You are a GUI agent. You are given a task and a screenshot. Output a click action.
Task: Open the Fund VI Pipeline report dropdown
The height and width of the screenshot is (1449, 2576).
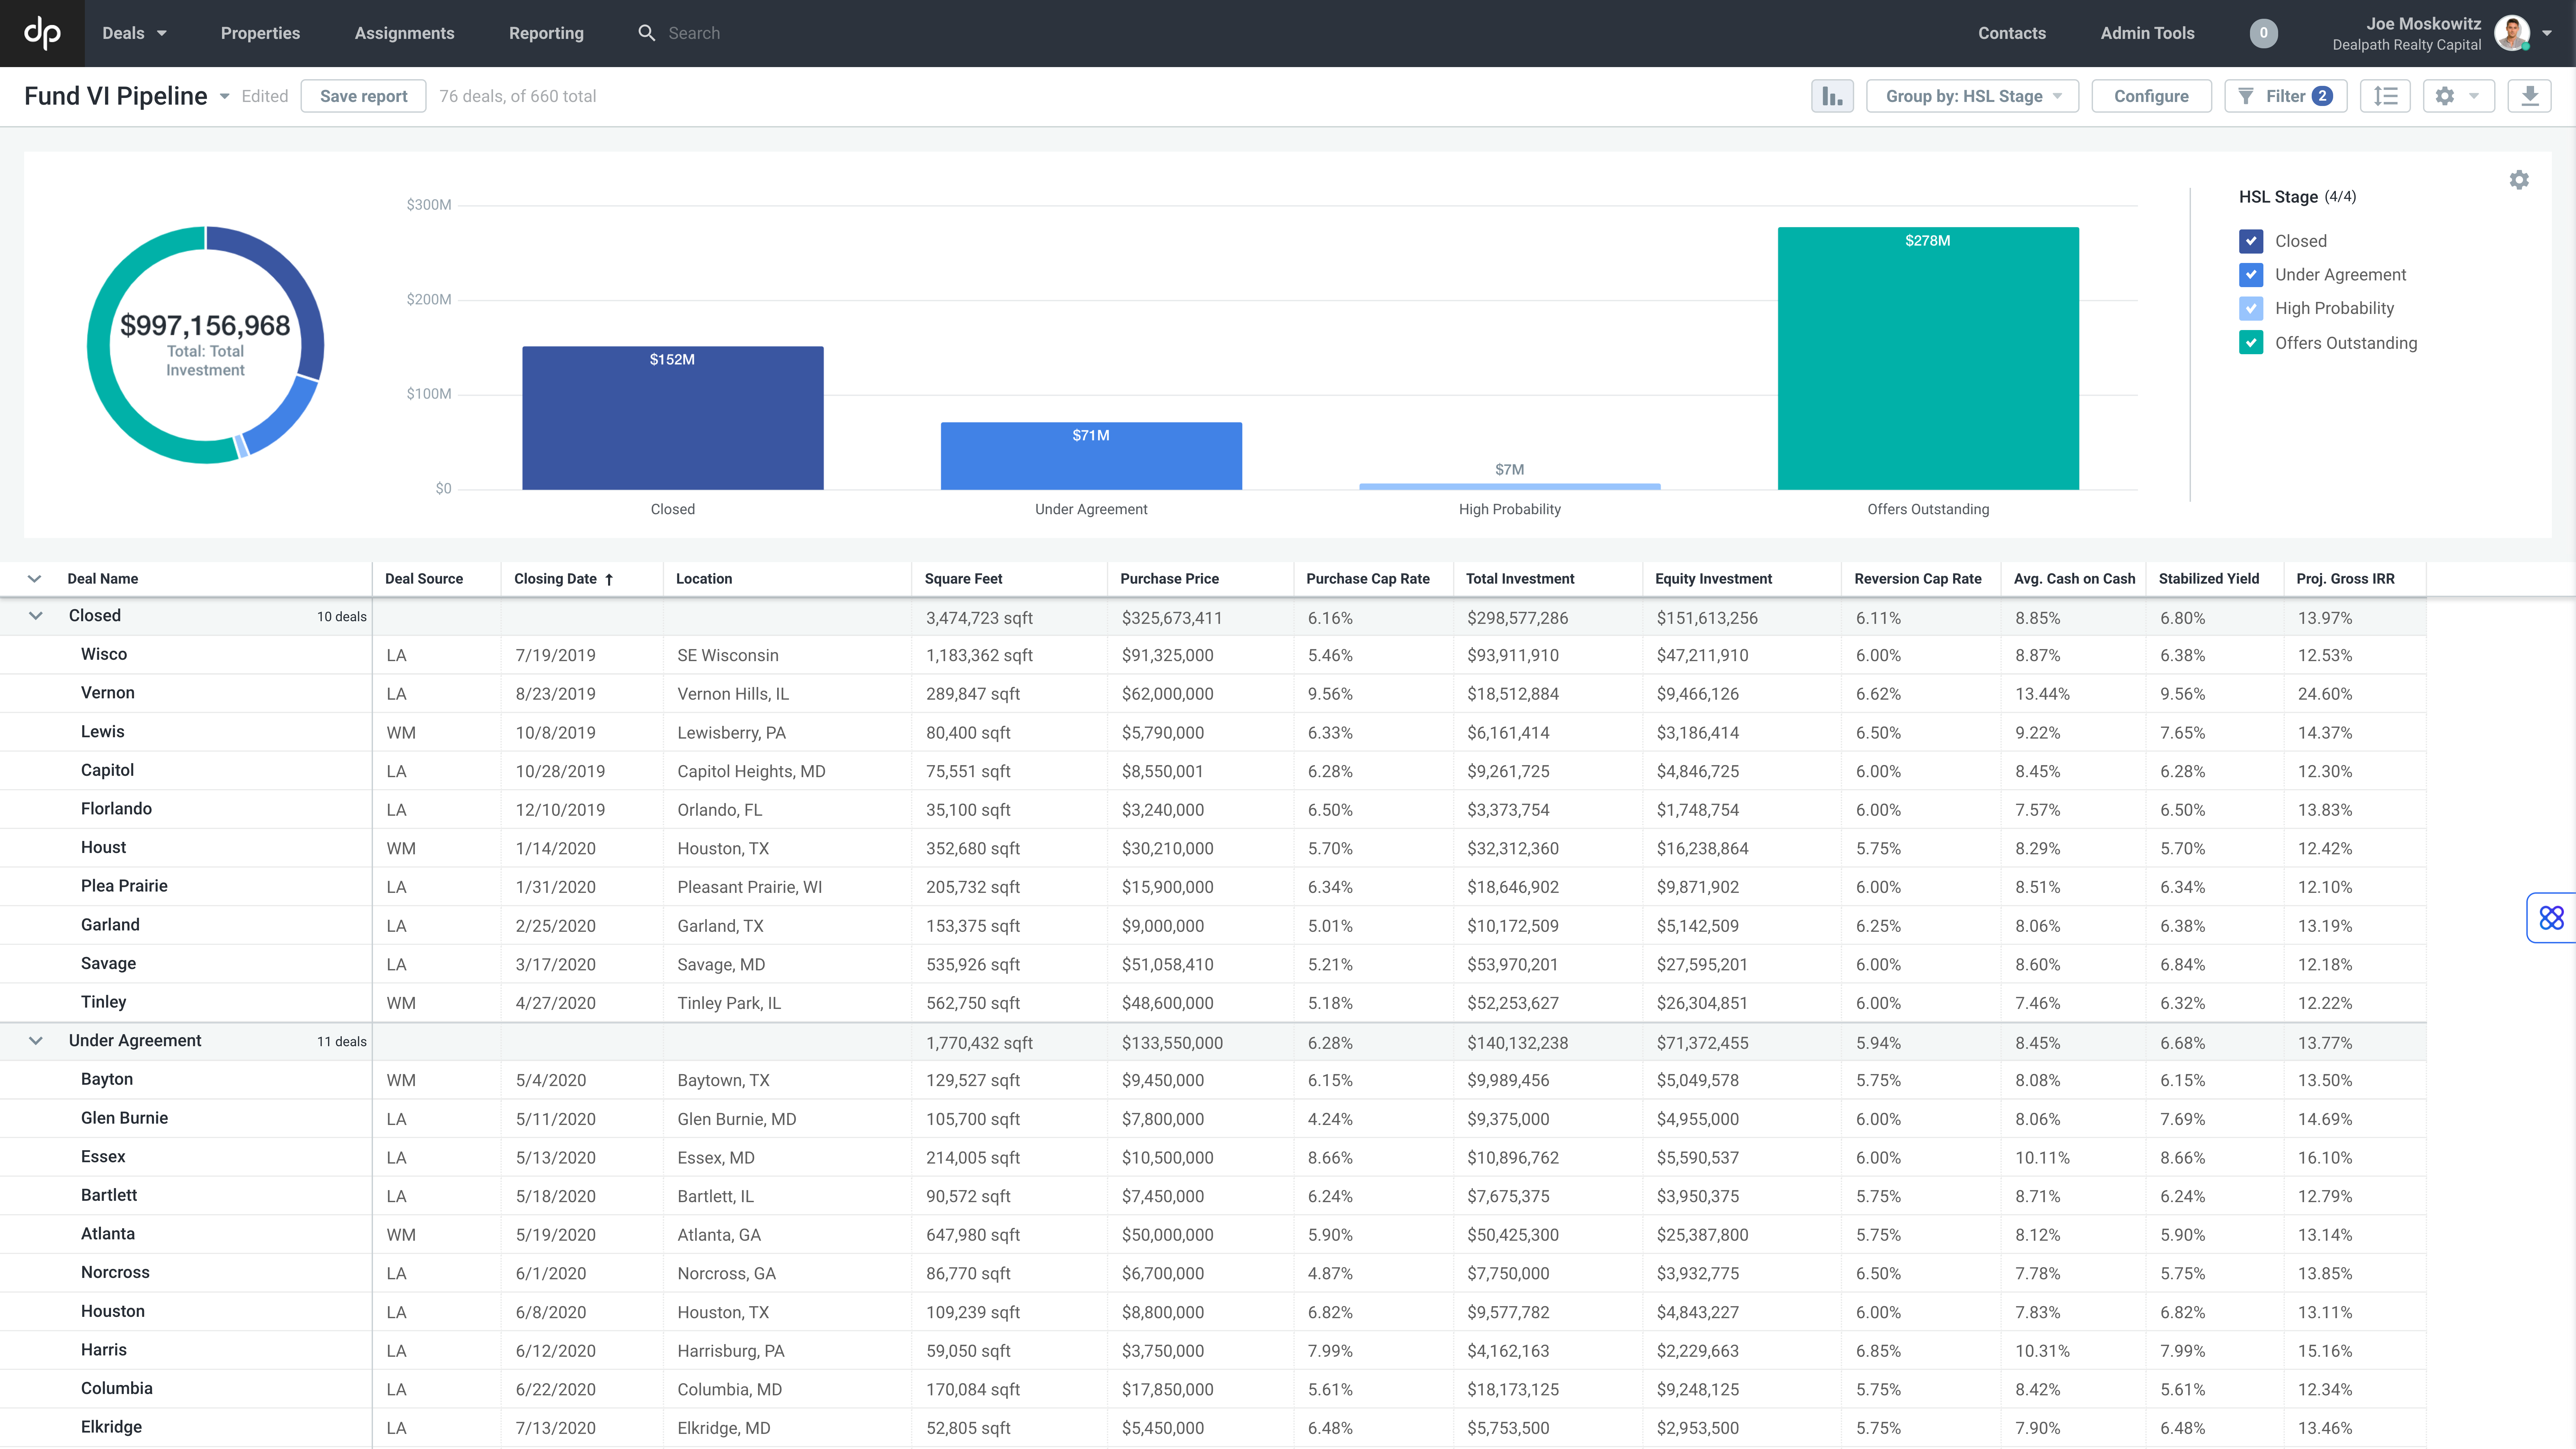click(224, 96)
